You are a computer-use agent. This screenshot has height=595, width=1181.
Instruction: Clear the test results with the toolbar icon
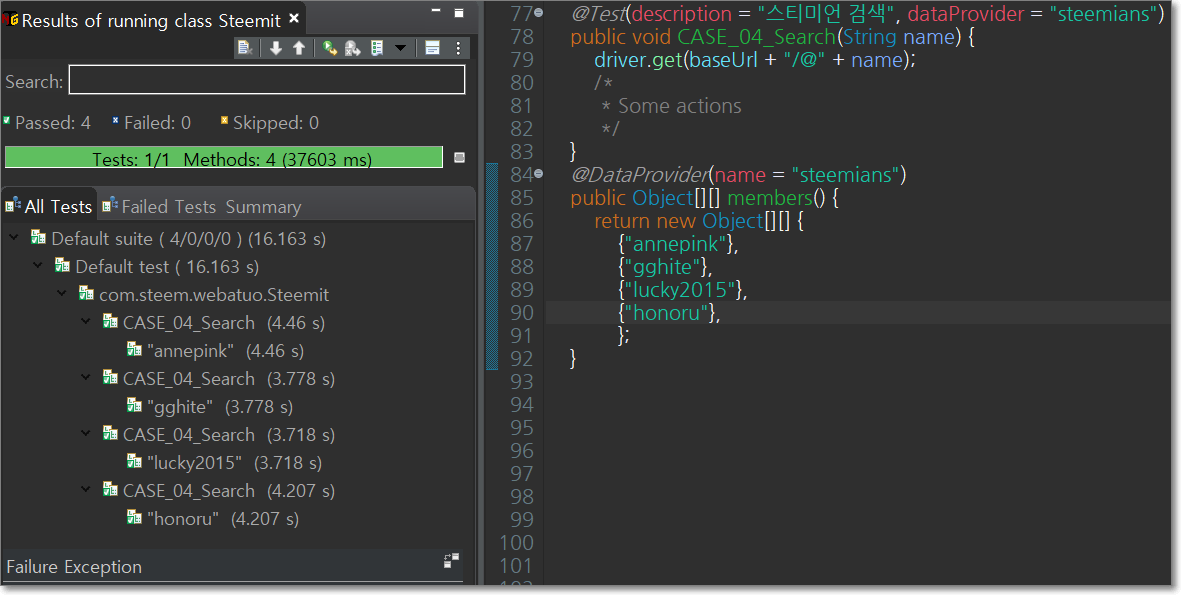click(245, 48)
